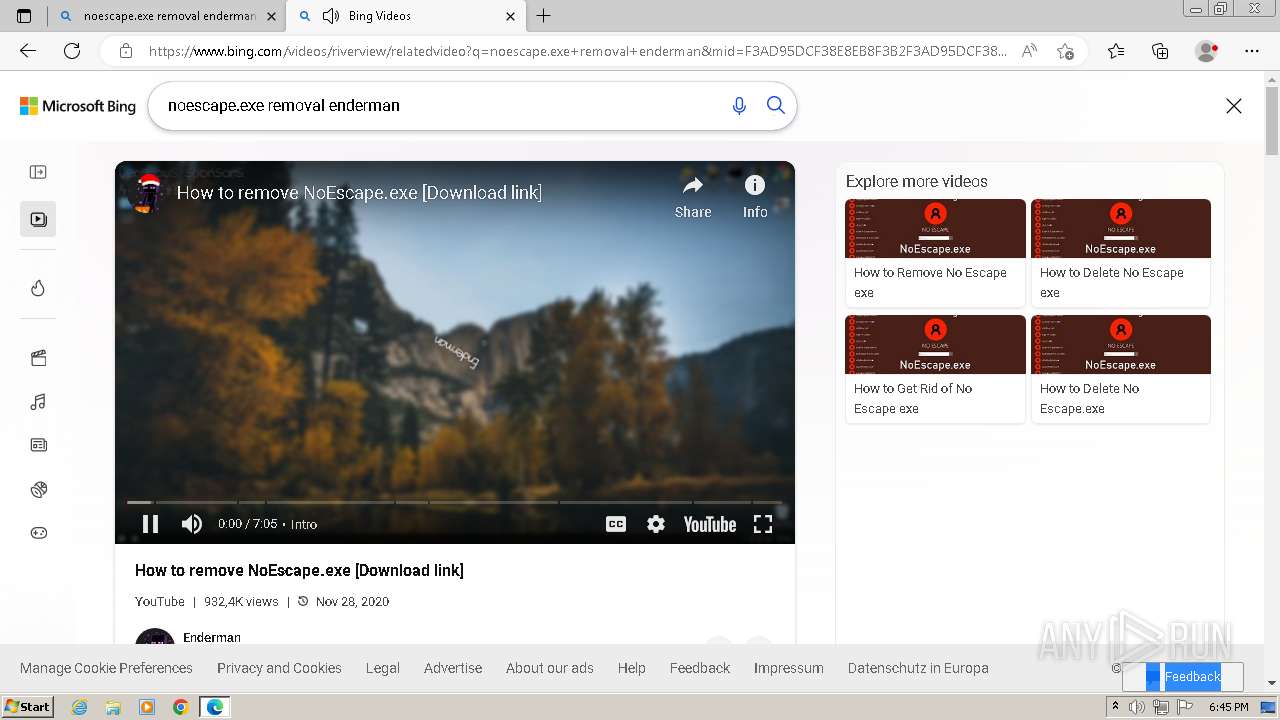
Task: Open browser profile avatar
Action: coord(1207,51)
